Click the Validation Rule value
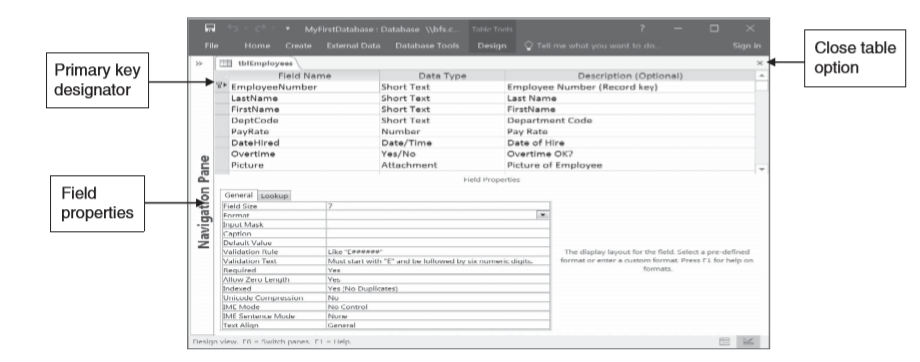Screen dimensions: 920x362 click(x=438, y=252)
